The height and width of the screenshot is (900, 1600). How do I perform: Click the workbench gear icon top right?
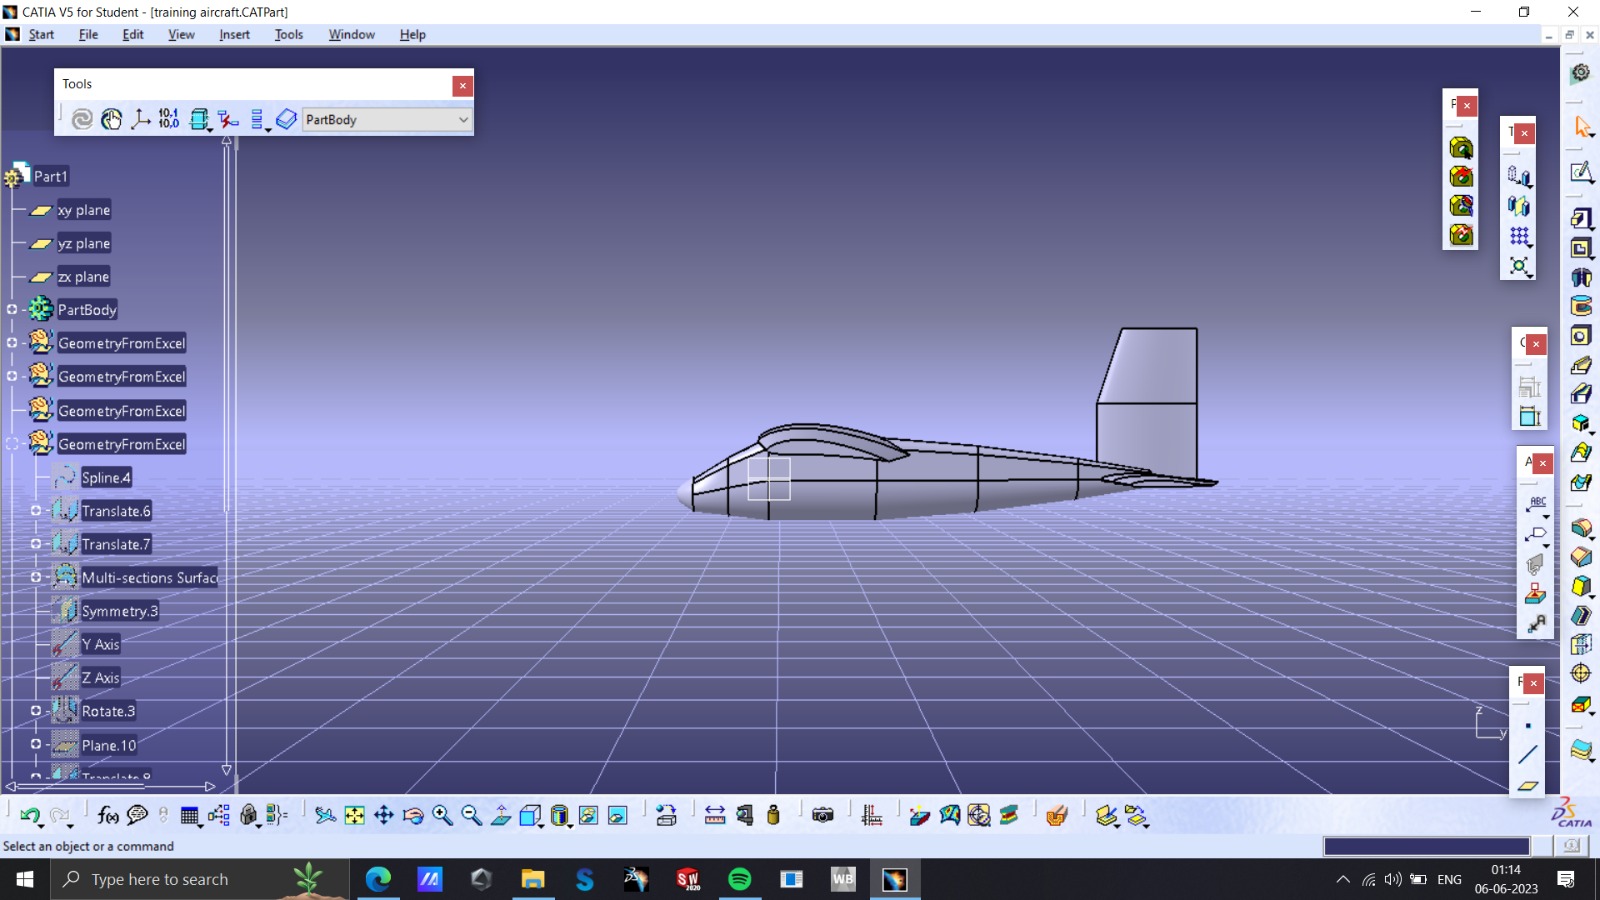tap(1581, 73)
